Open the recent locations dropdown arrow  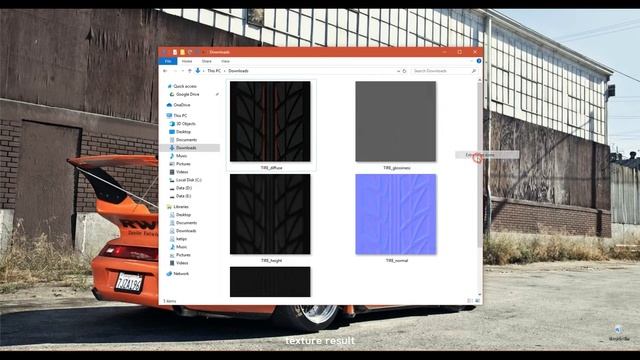click(x=182, y=71)
